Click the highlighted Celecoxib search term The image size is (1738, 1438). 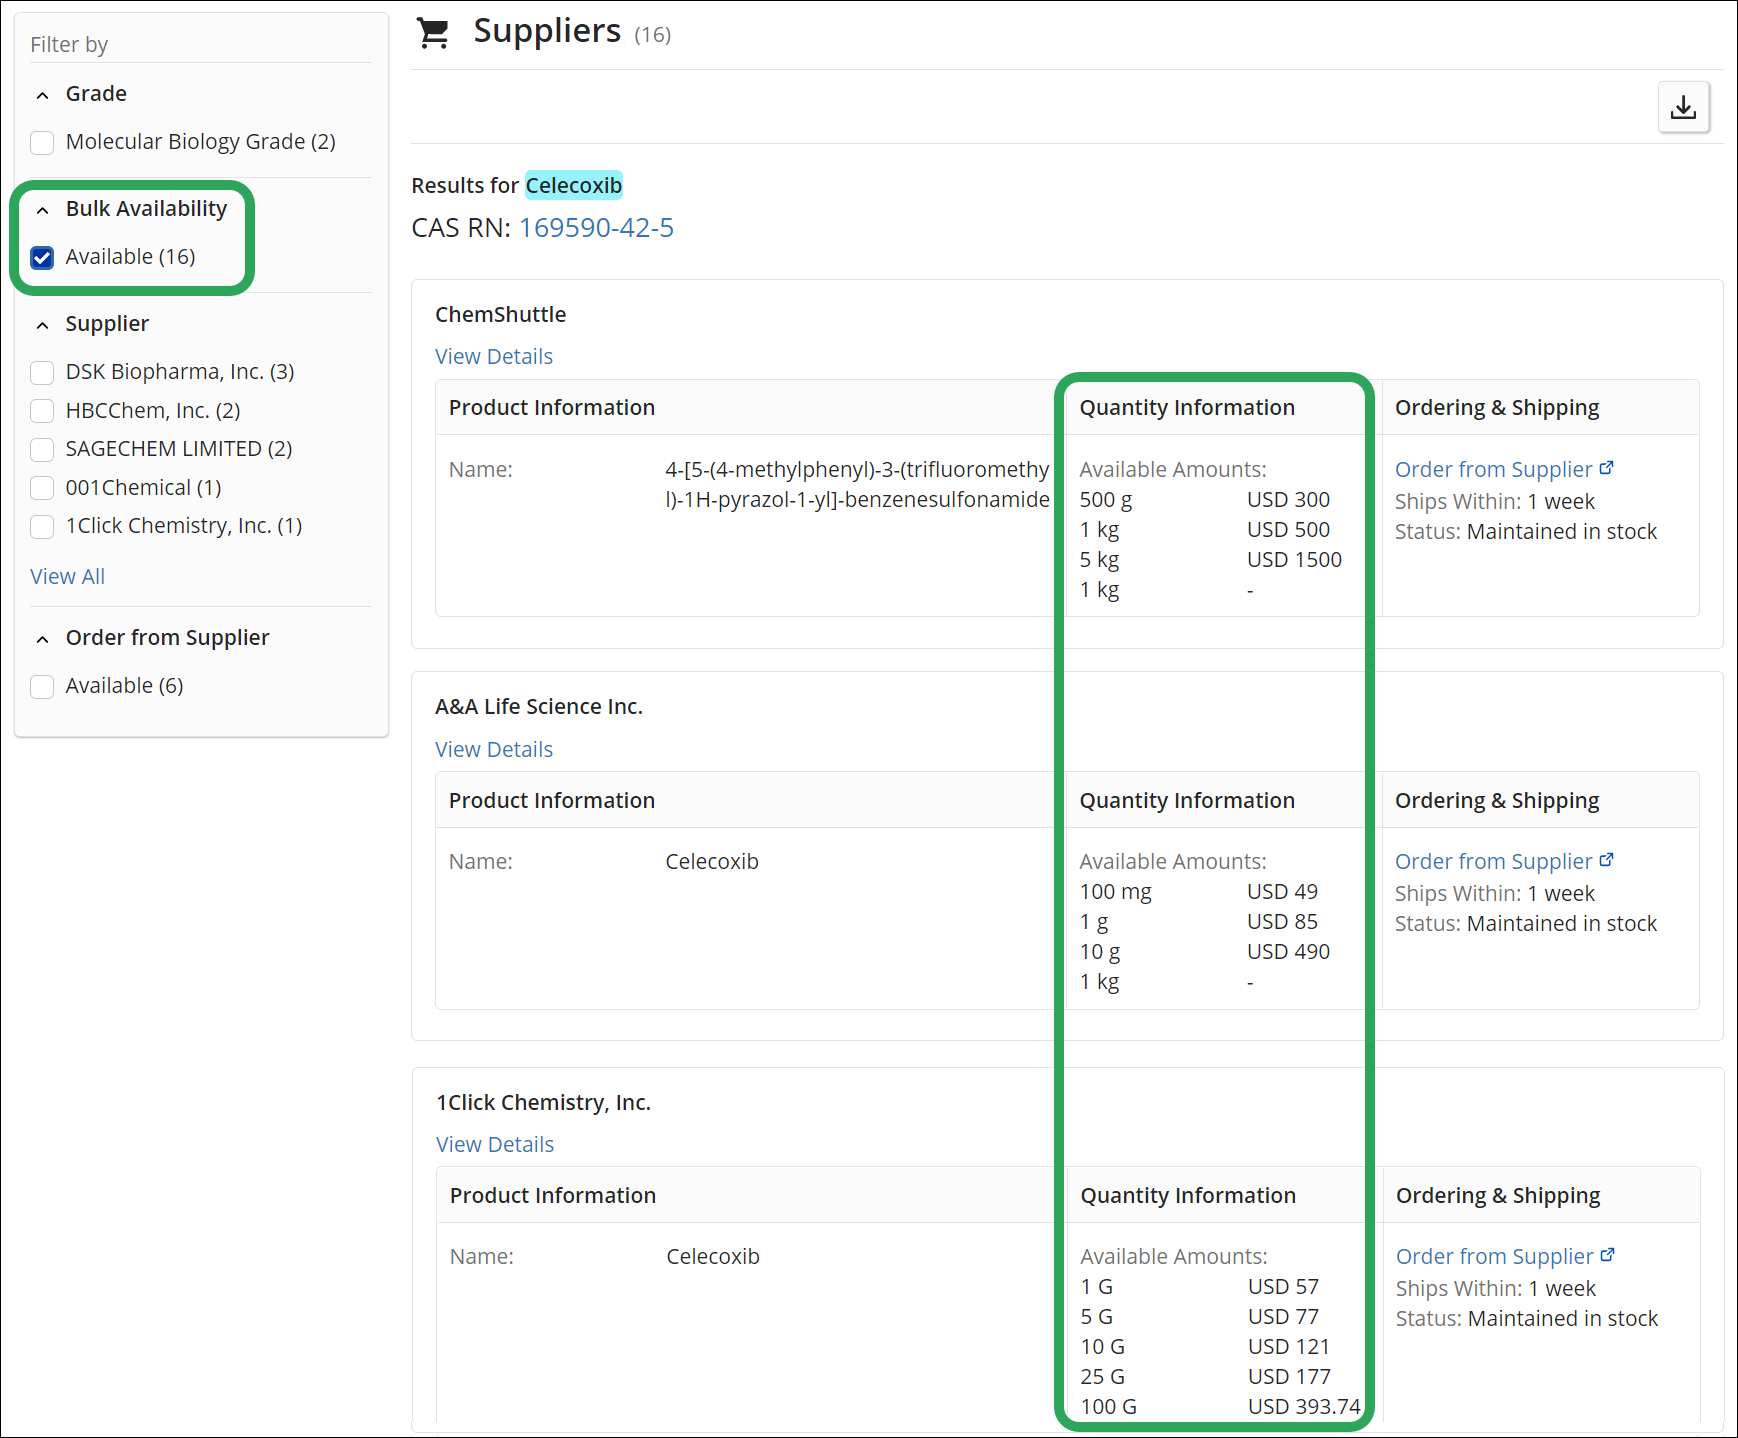click(574, 185)
